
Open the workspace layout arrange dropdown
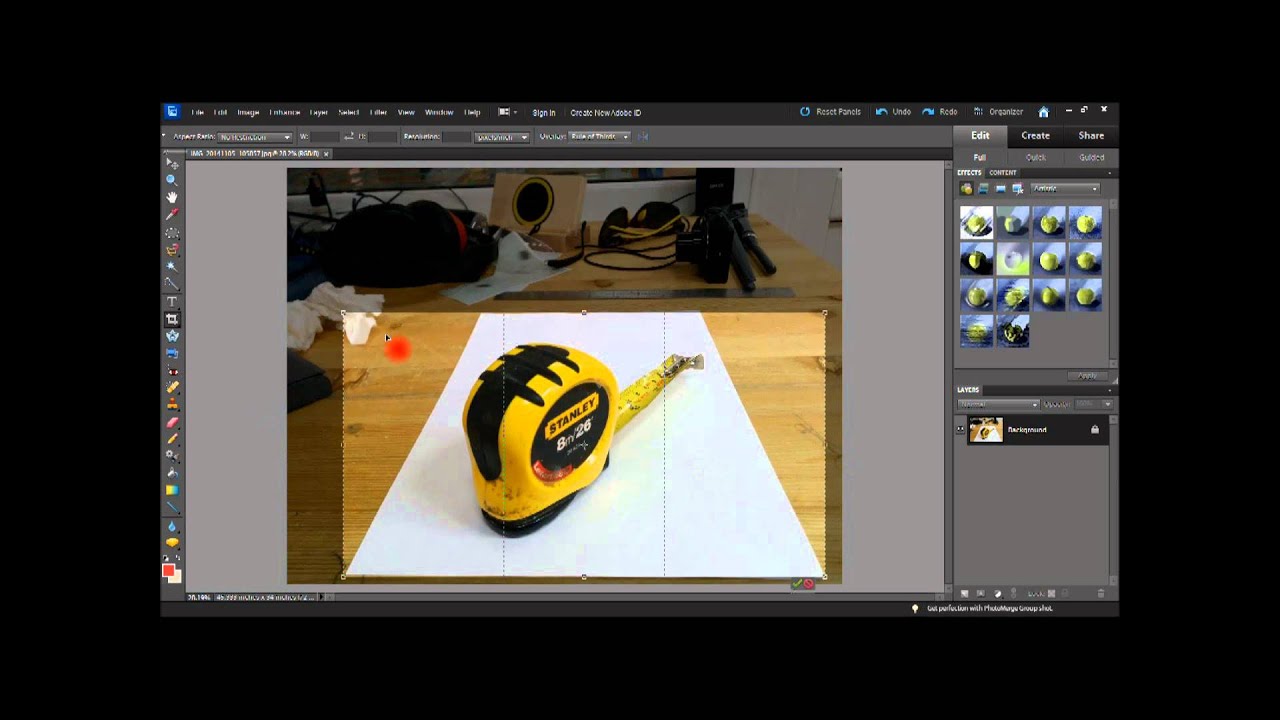tap(507, 112)
